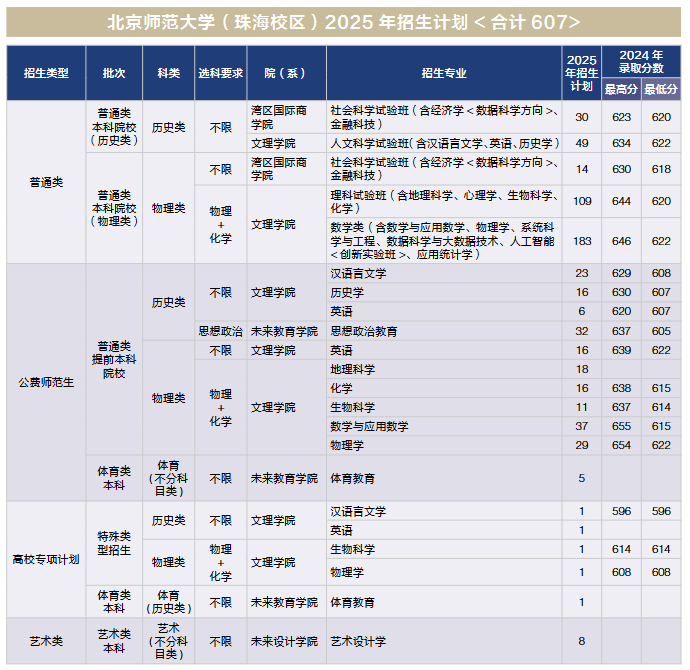Select the 高校专项计划 admission type cell
Viewport: 690px width, 670px height.
tap(46, 560)
